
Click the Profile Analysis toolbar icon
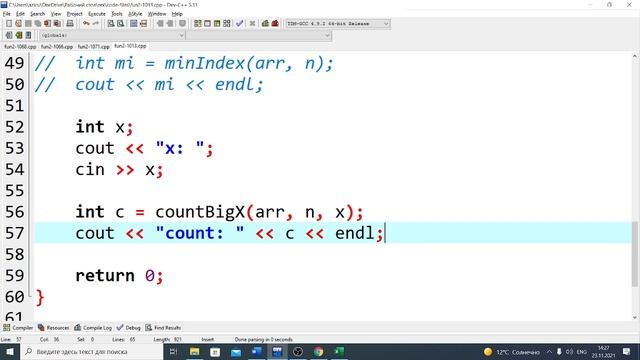click(265, 24)
